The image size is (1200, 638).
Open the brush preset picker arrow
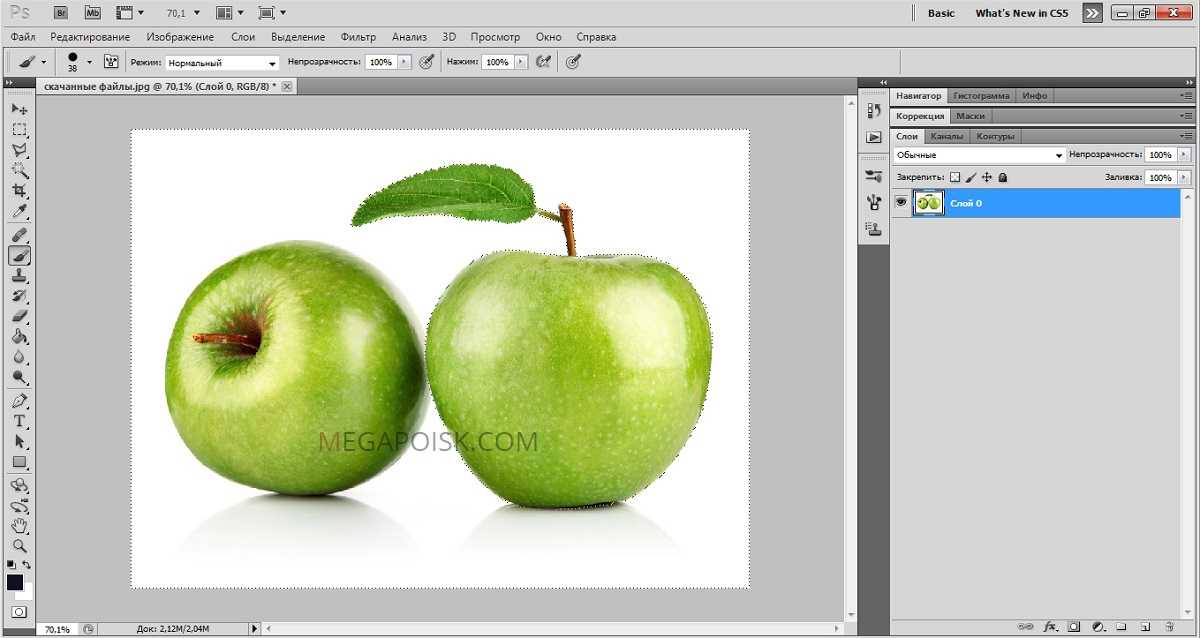click(x=89, y=62)
